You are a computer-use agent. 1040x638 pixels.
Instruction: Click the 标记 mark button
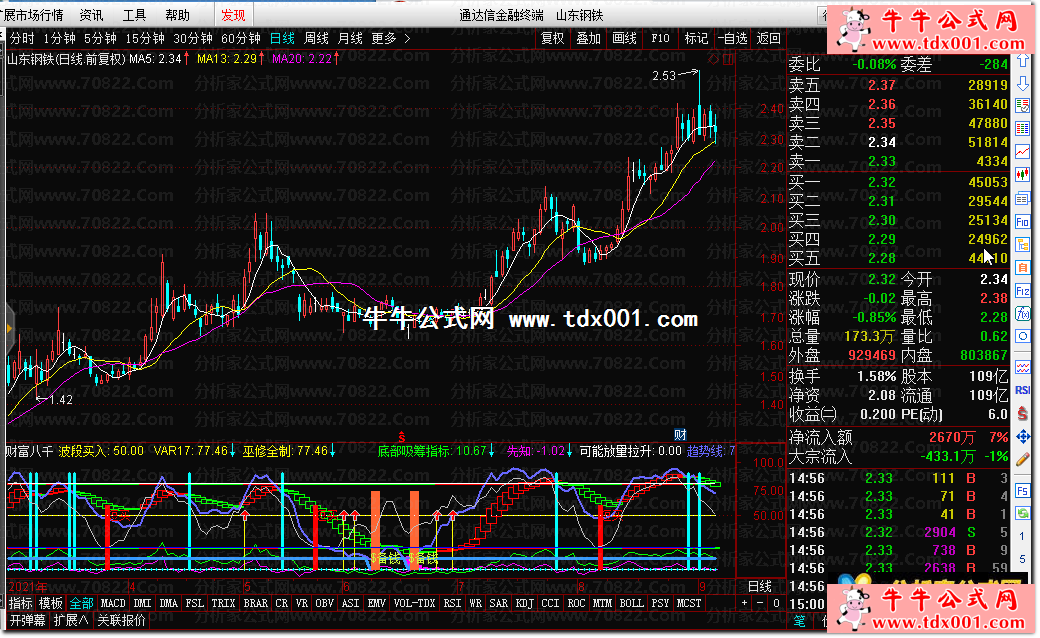[696, 38]
